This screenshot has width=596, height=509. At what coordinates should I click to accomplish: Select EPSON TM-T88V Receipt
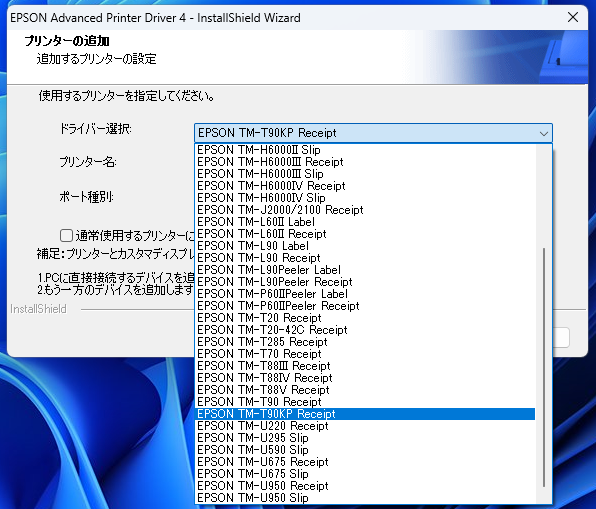pyautogui.click(x=365, y=390)
